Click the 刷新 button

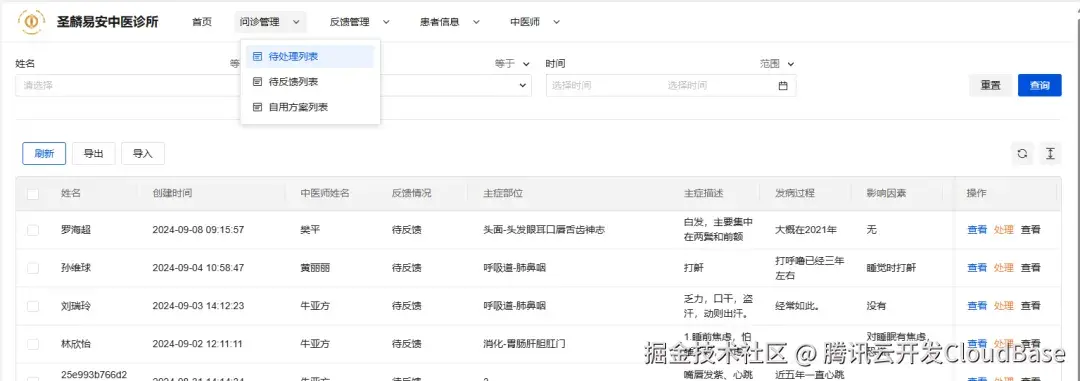[x=44, y=154]
